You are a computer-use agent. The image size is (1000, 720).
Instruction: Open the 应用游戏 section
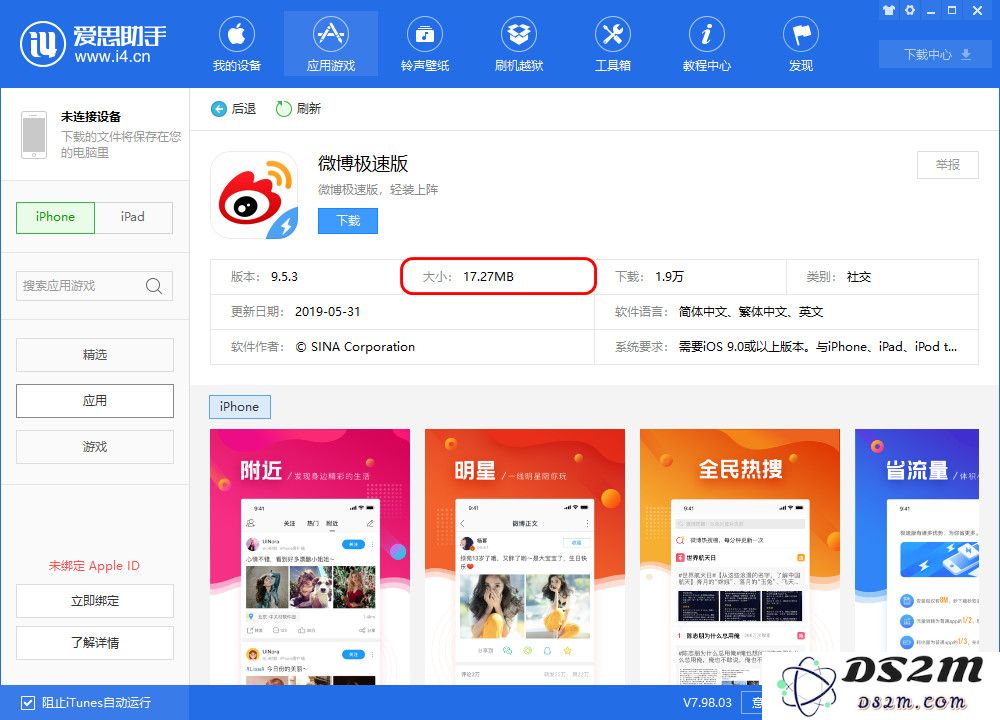(331, 44)
